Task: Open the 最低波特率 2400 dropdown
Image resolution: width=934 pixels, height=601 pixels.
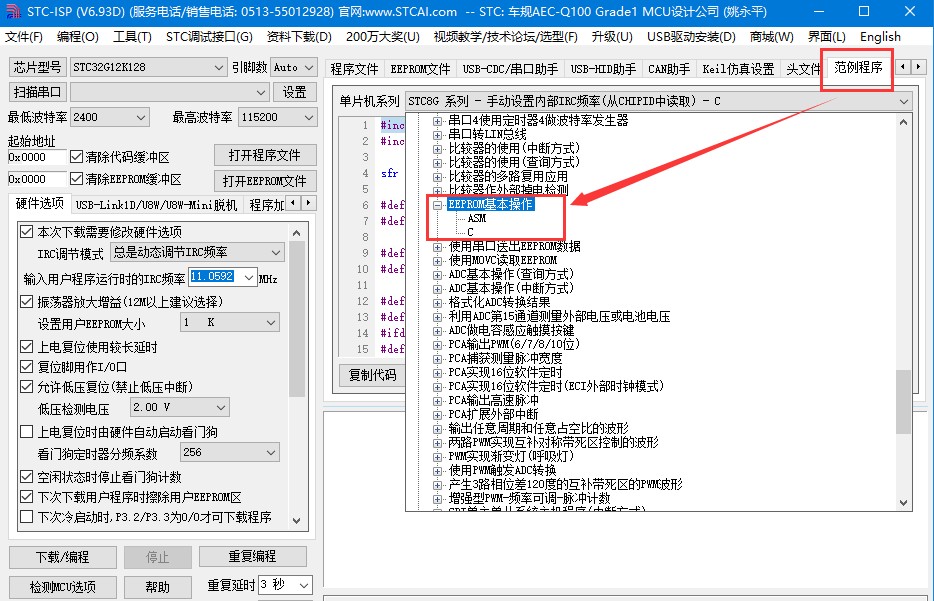Action: 109,117
